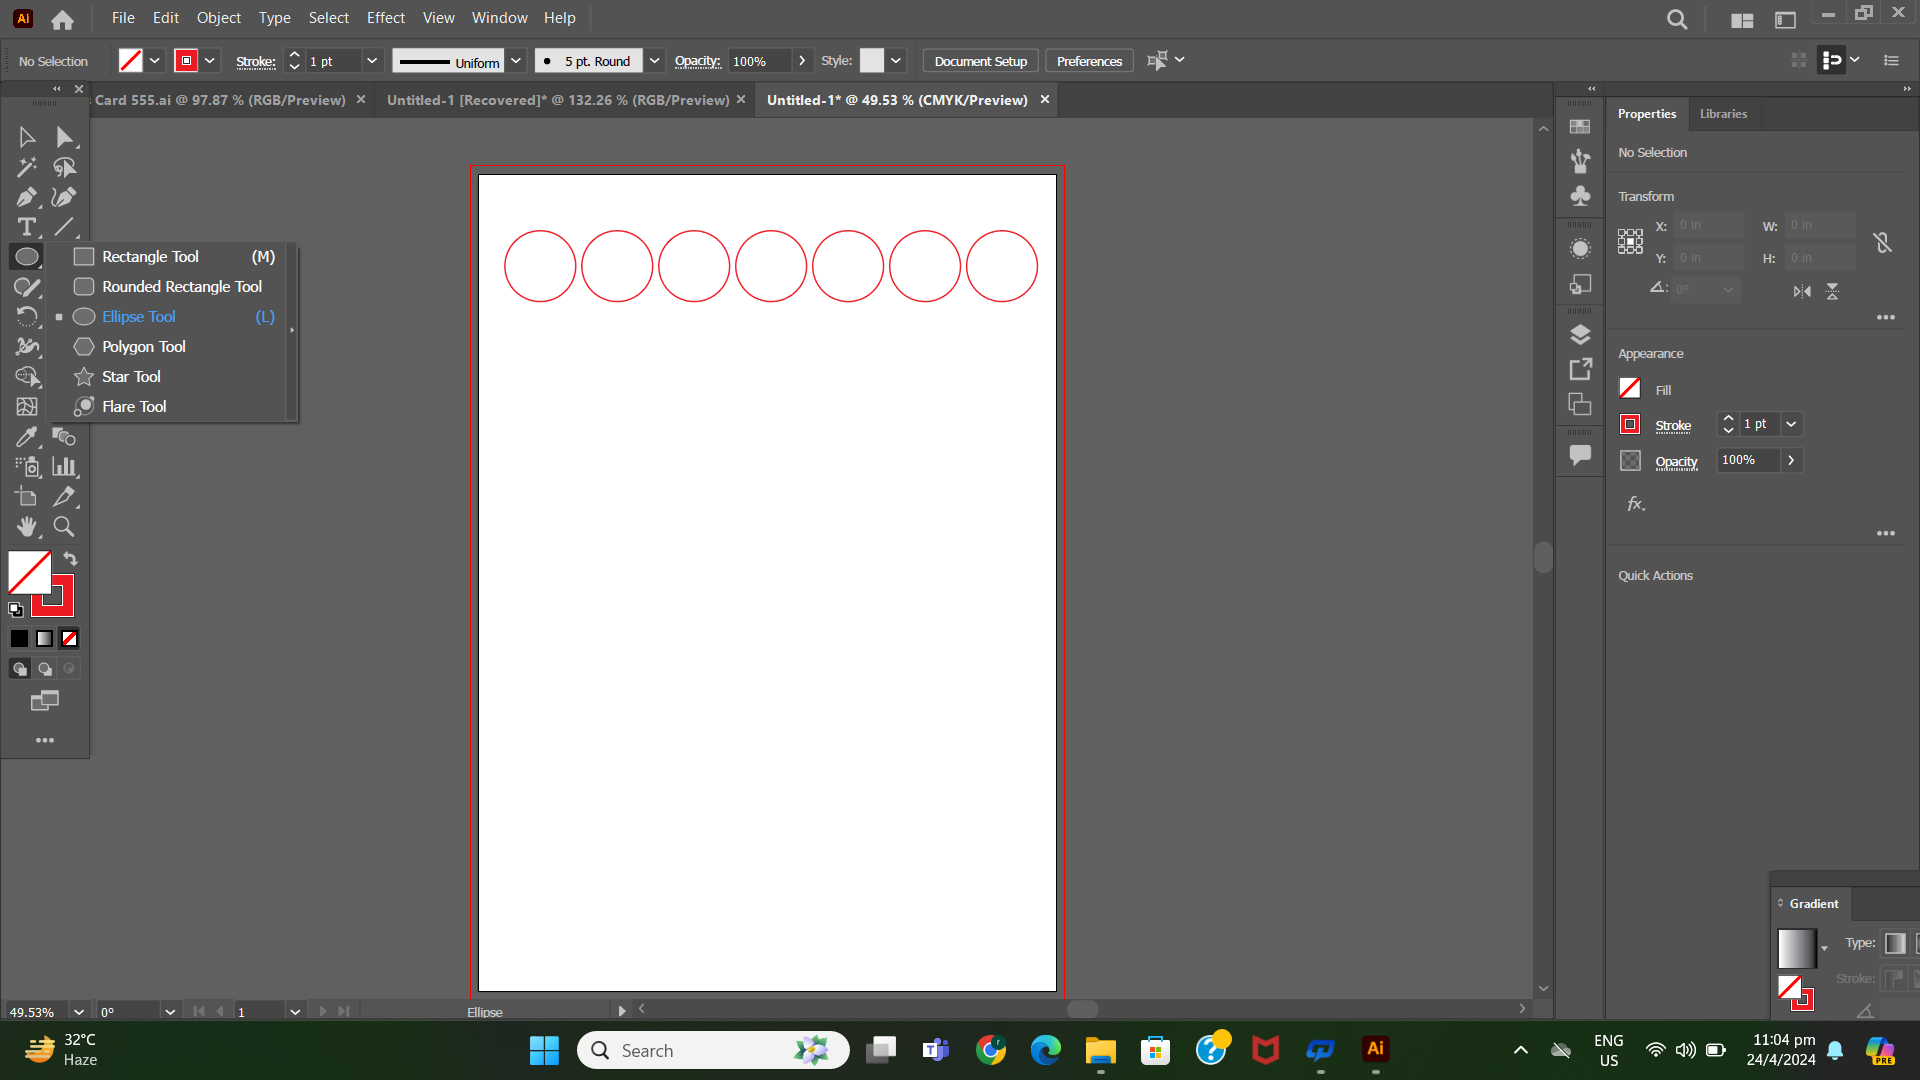Select the Type tool
The height and width of the screenshot is (1080, 1920).
coord(27,227)
